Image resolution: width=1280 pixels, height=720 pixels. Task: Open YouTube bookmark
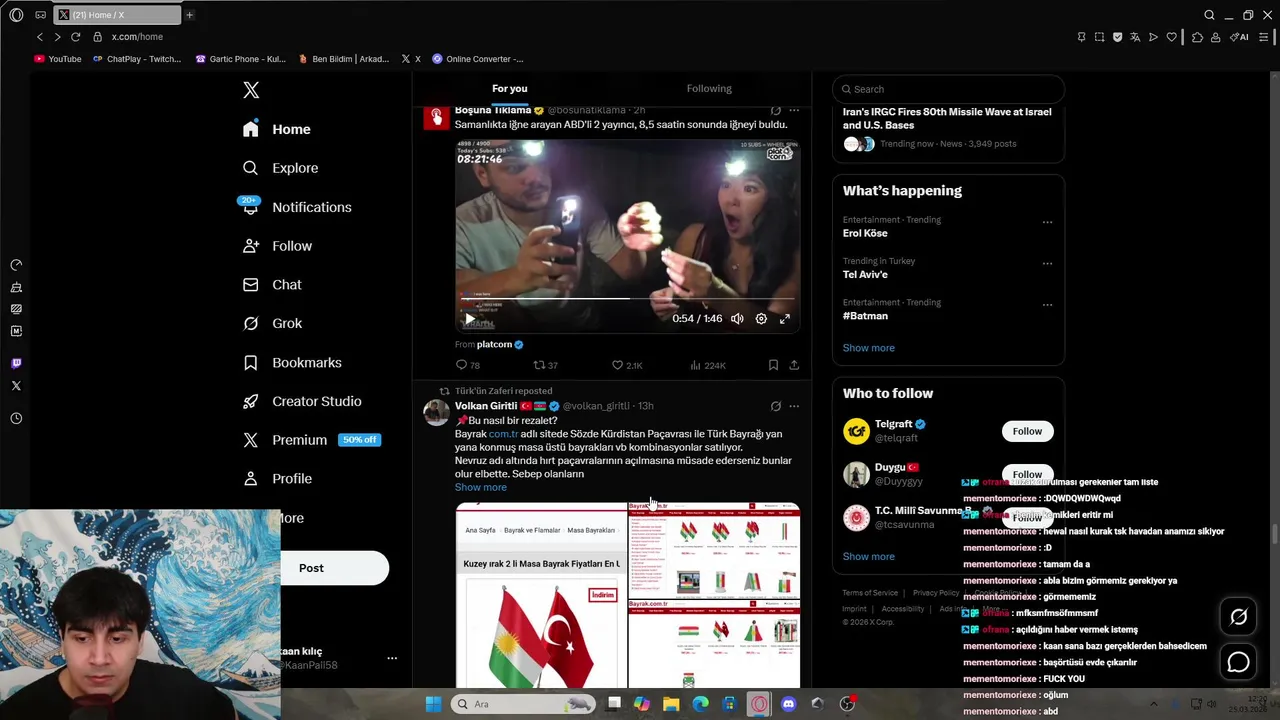tap(58, 59)
